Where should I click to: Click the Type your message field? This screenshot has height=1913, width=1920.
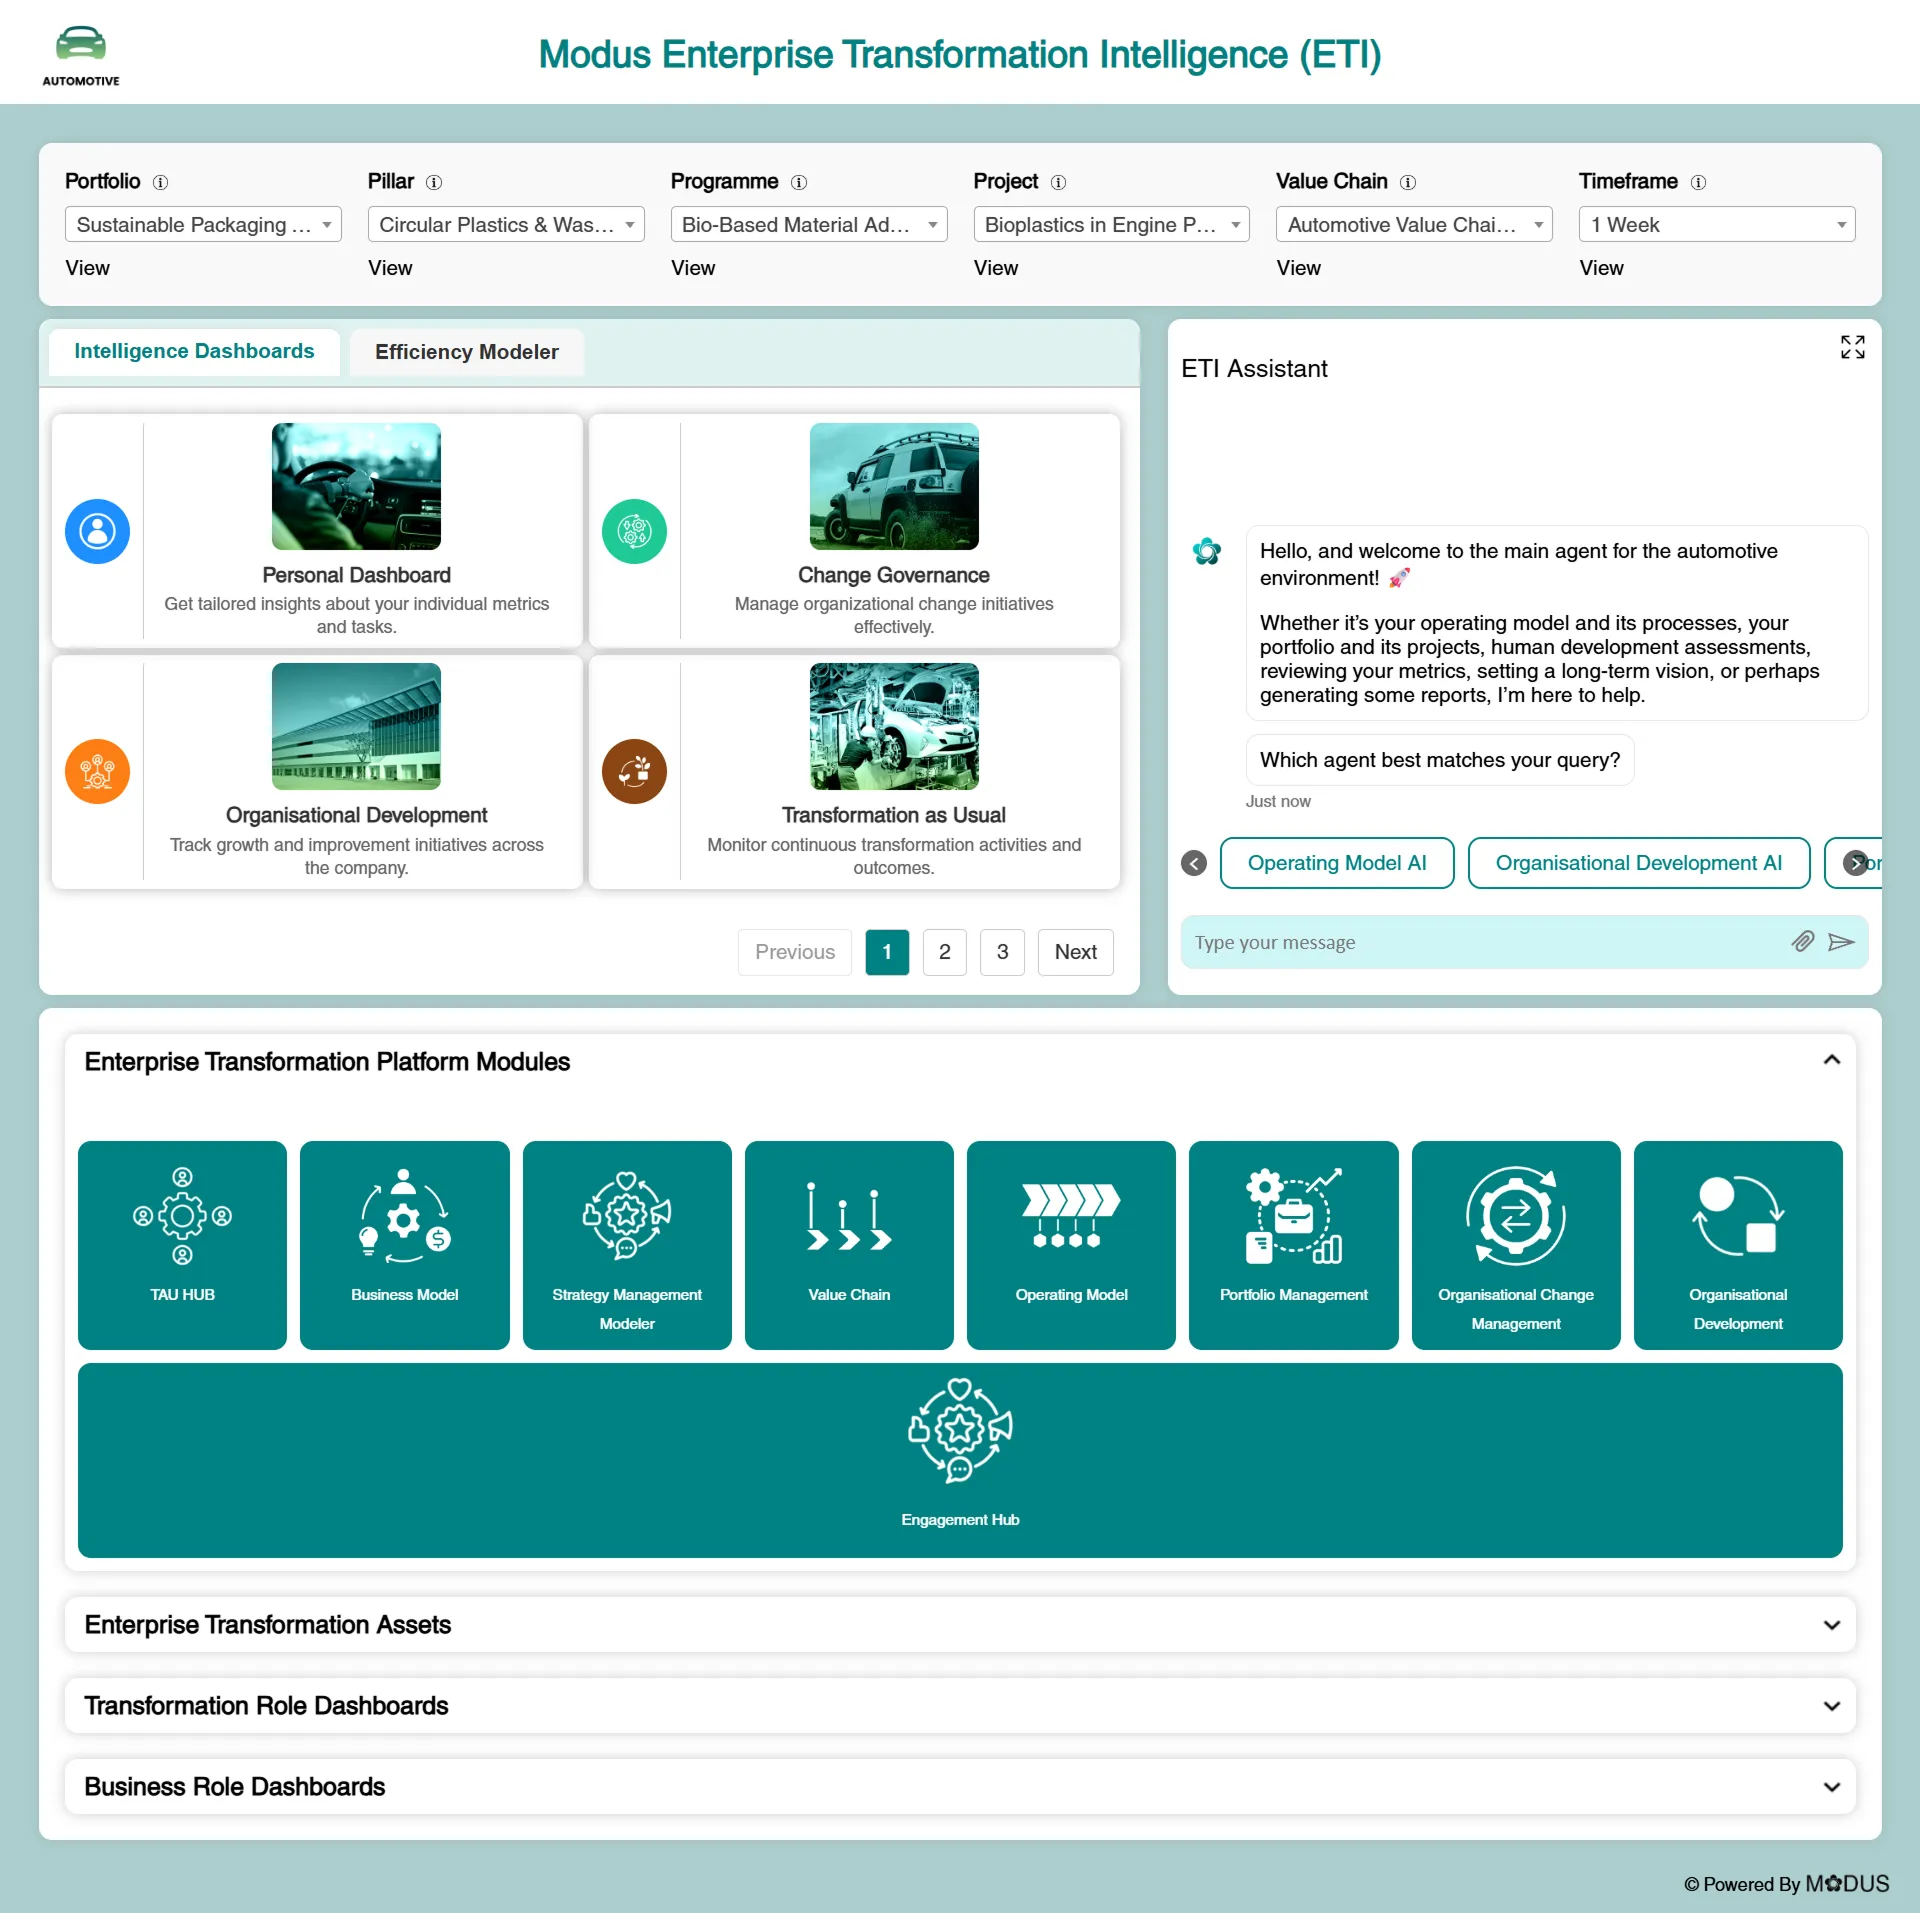(x=1485, y=942)
